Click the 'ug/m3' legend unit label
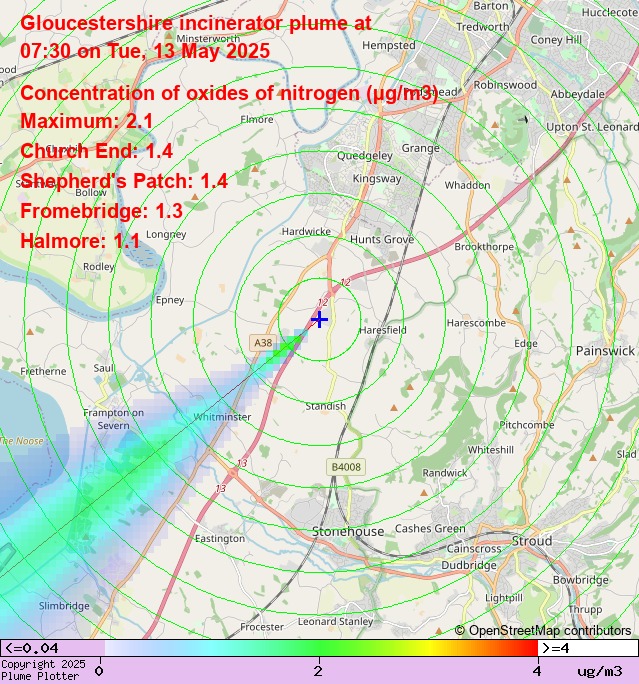This screenshot has width=639, height=684. [x=600, y=671]
